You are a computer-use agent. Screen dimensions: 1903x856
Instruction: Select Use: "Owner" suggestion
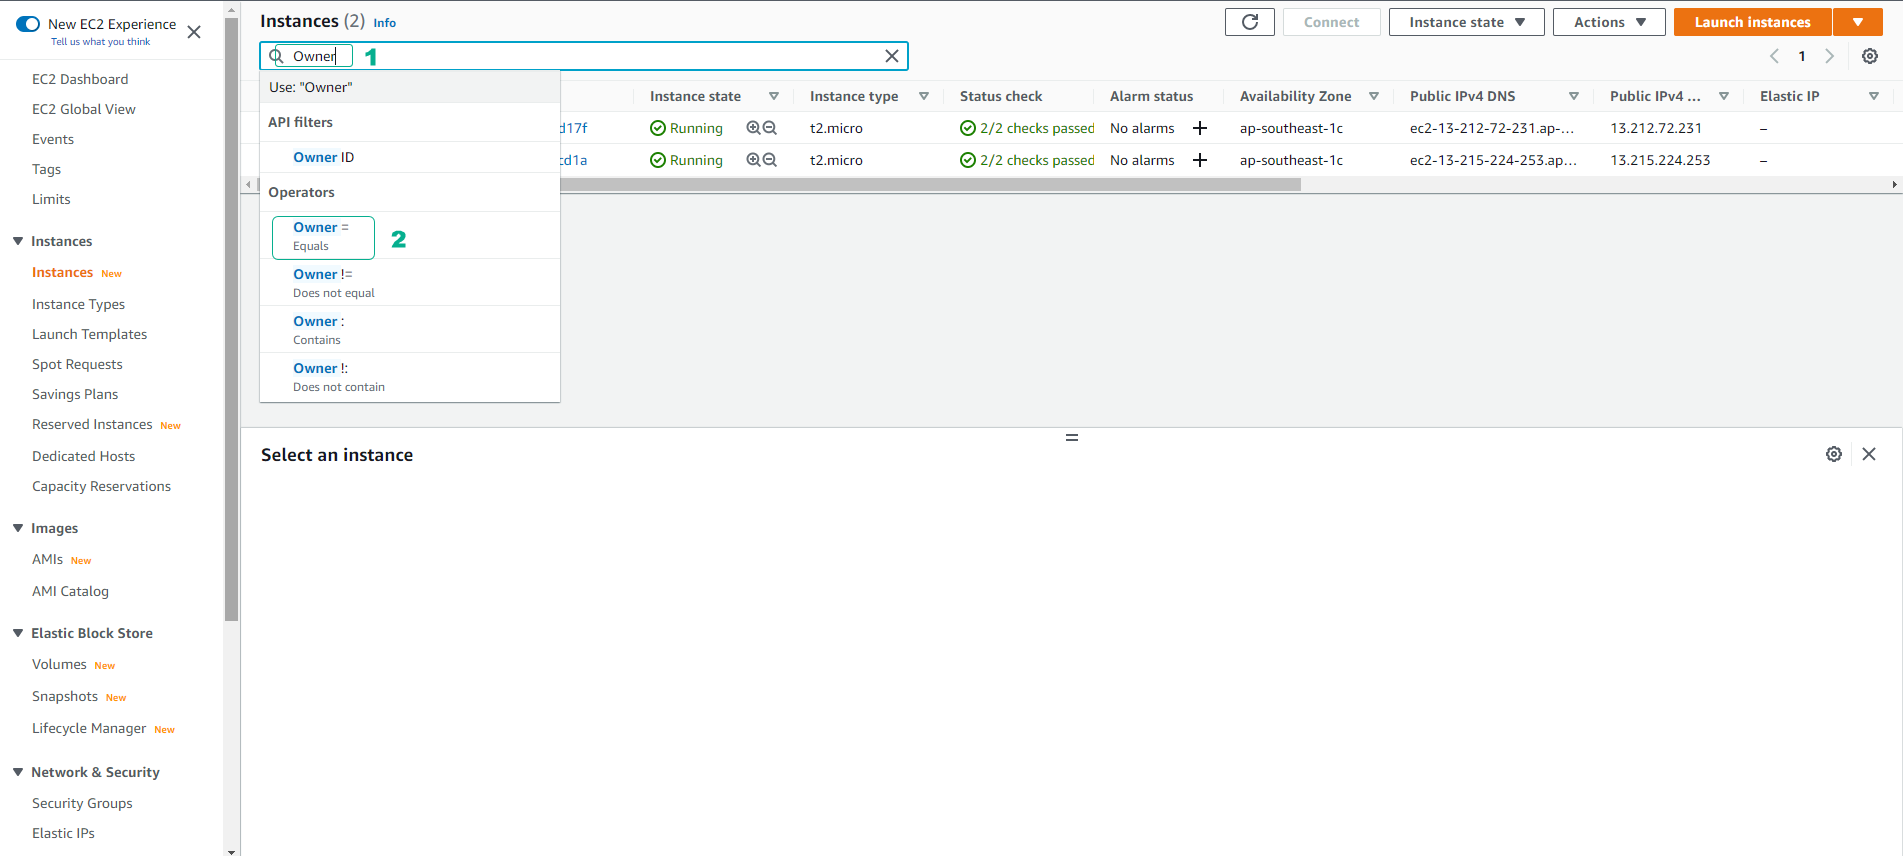(410, 87)
